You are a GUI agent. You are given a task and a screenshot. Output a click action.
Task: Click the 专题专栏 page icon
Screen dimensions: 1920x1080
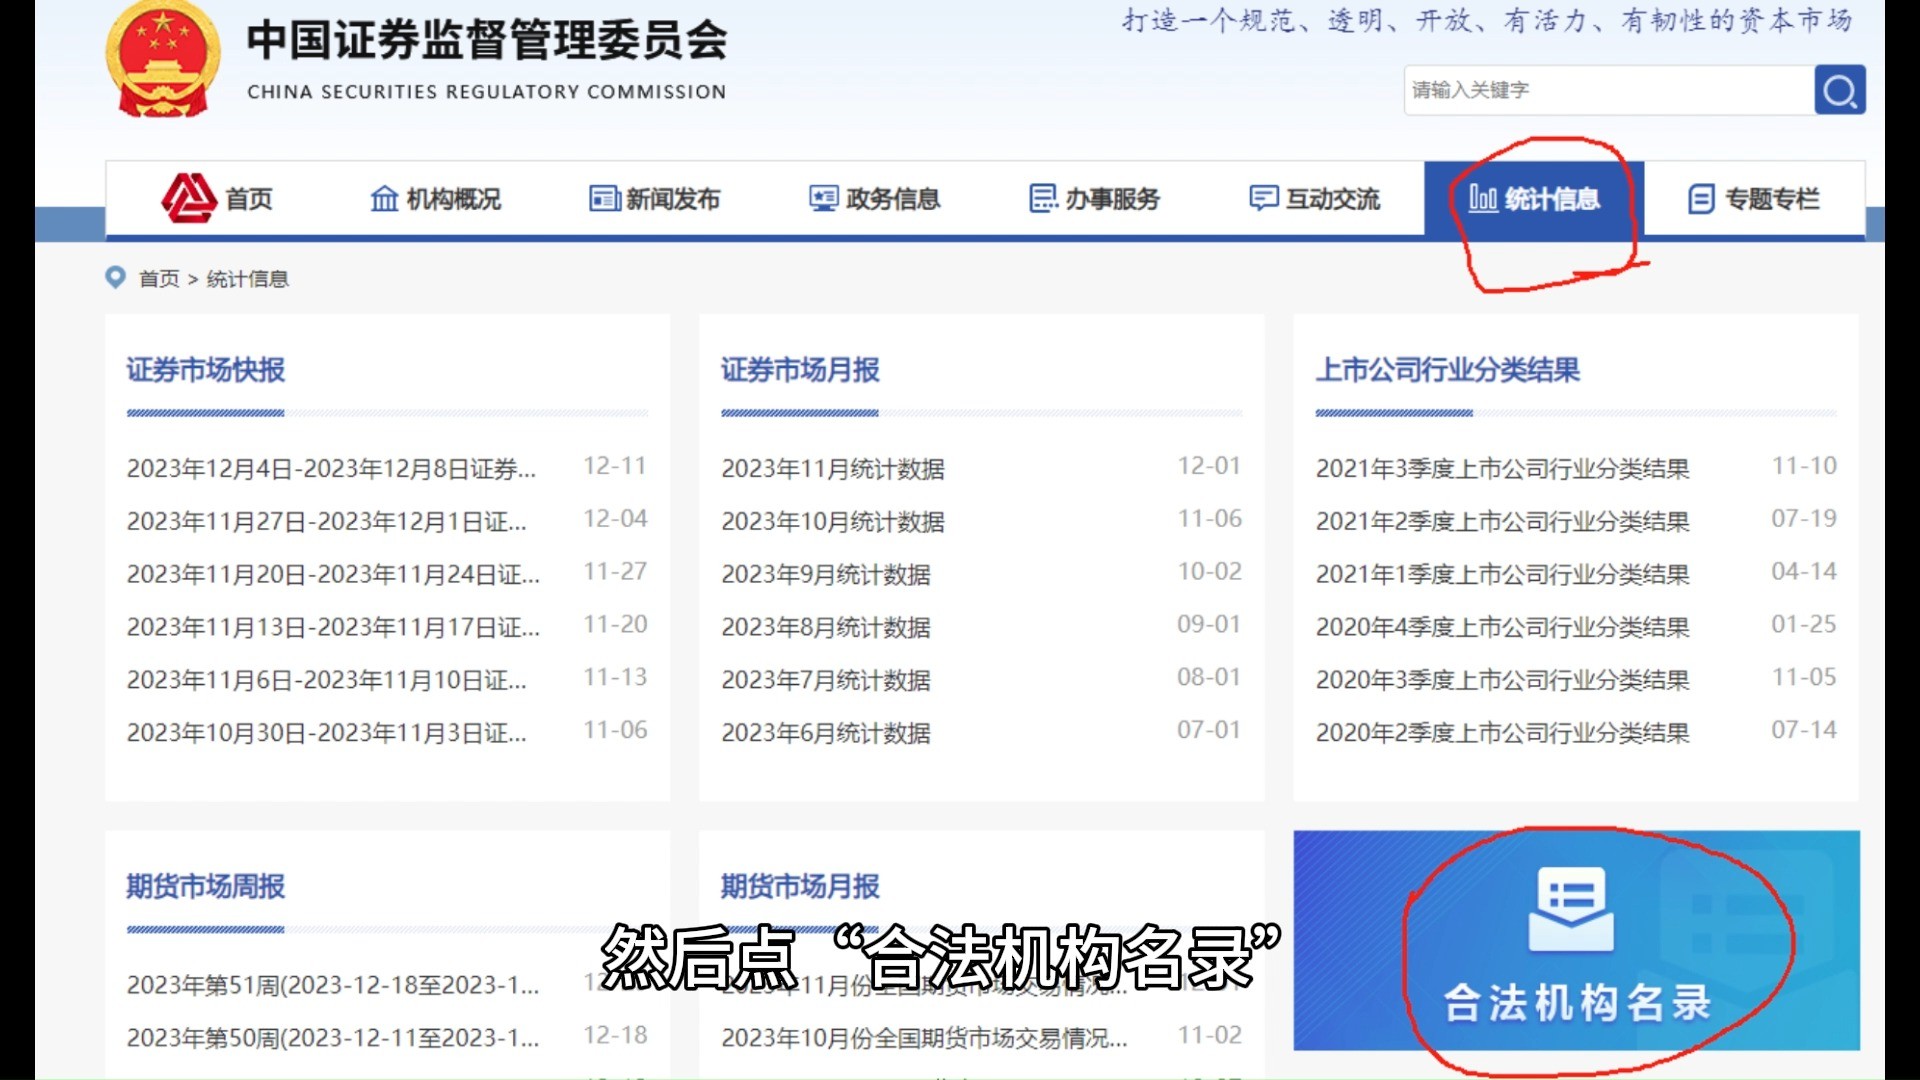click(1702, 199)
